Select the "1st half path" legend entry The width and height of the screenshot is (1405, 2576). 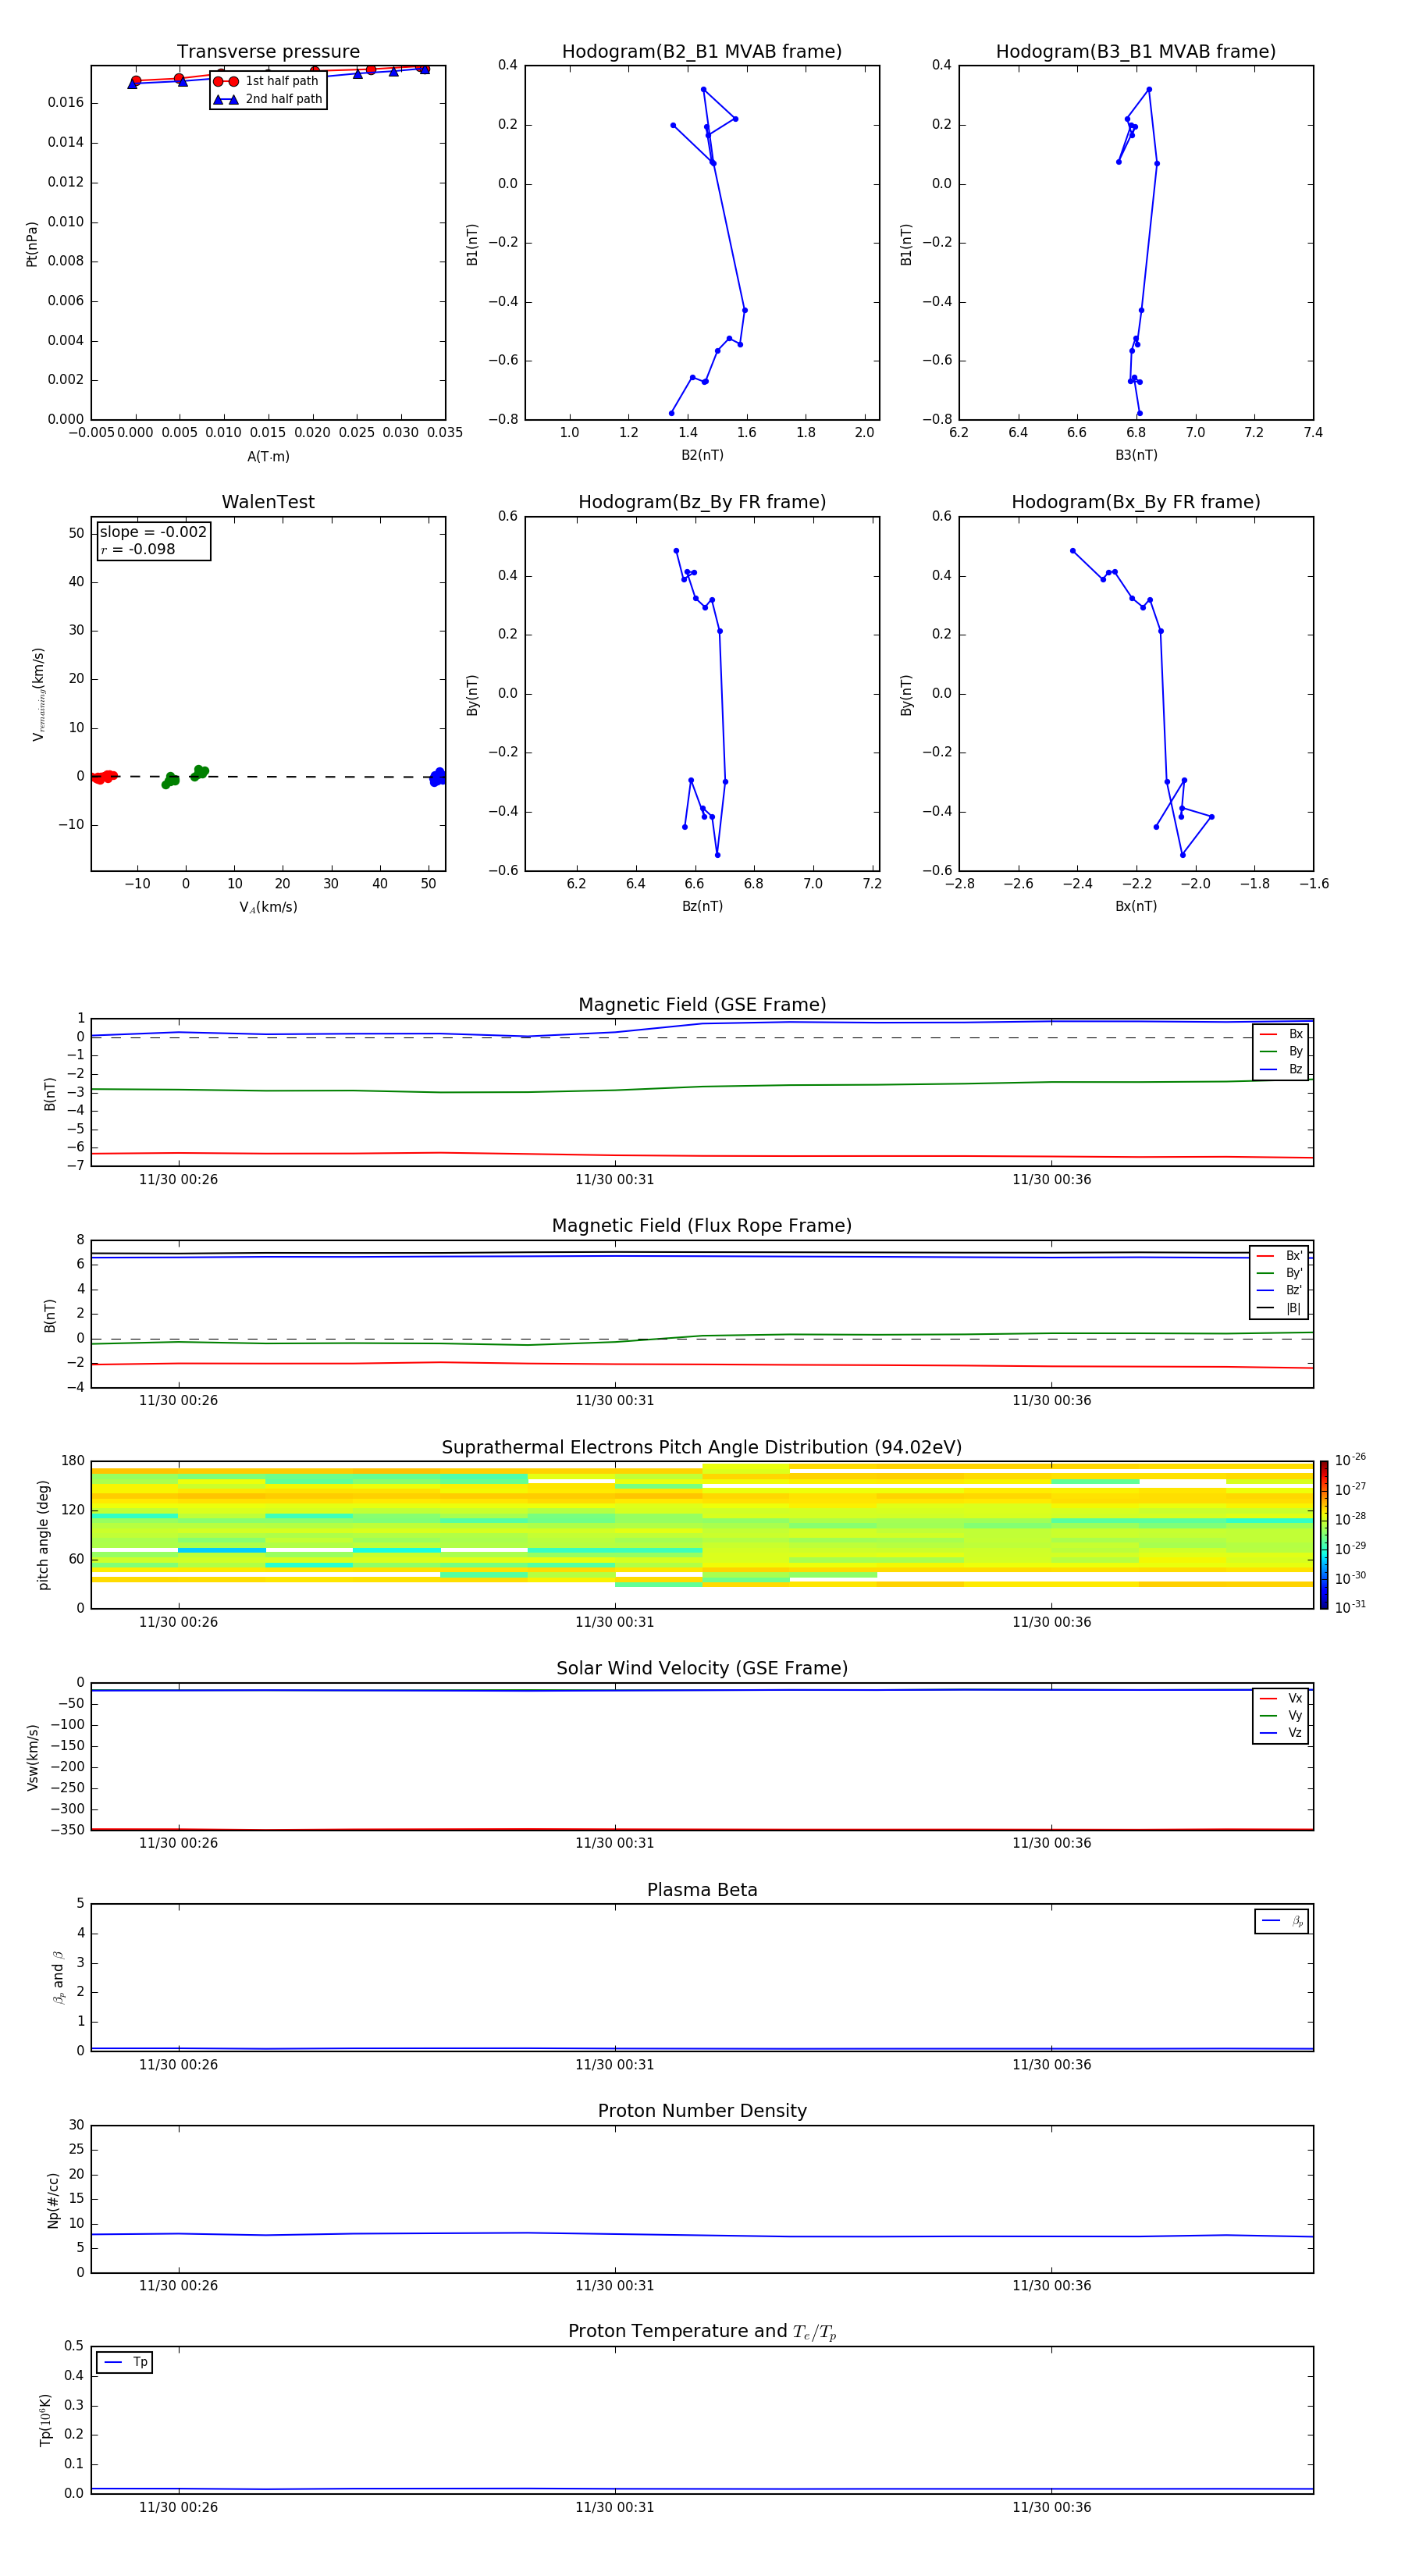pyautogui.click(x=267, y=81)
